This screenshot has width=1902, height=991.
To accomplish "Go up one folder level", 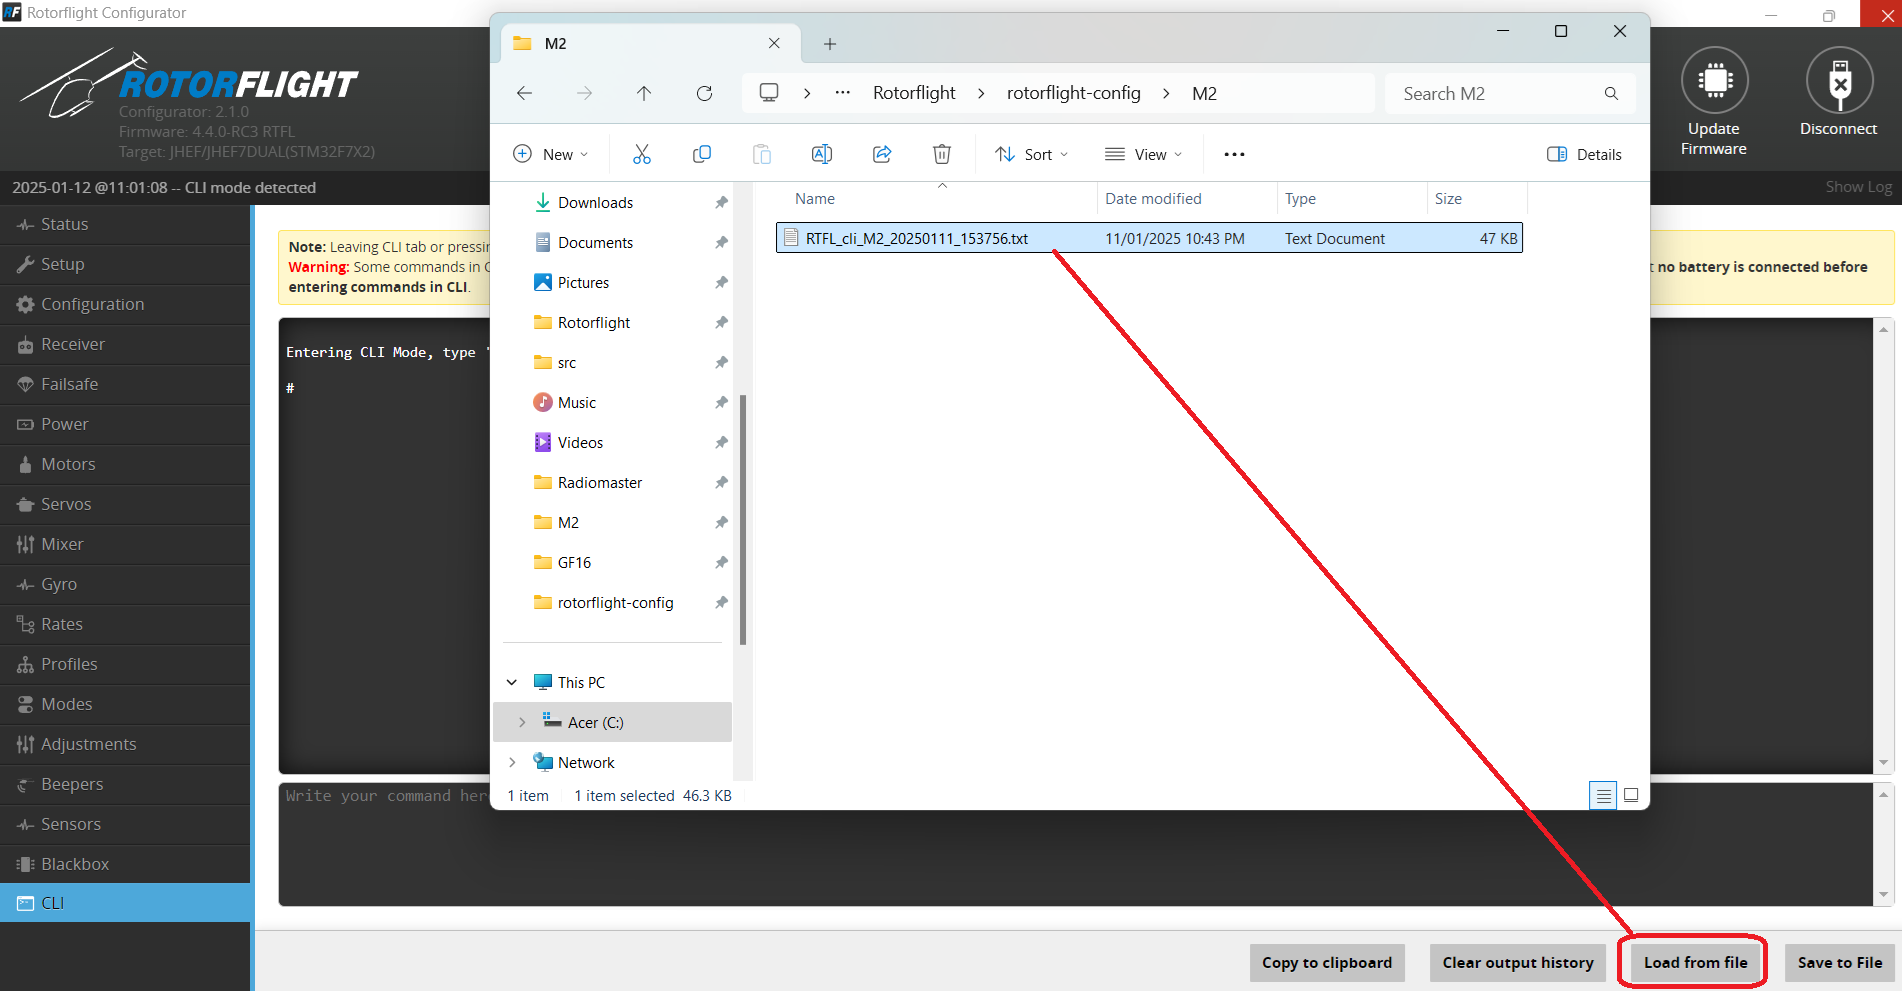I will click(644, 93).
